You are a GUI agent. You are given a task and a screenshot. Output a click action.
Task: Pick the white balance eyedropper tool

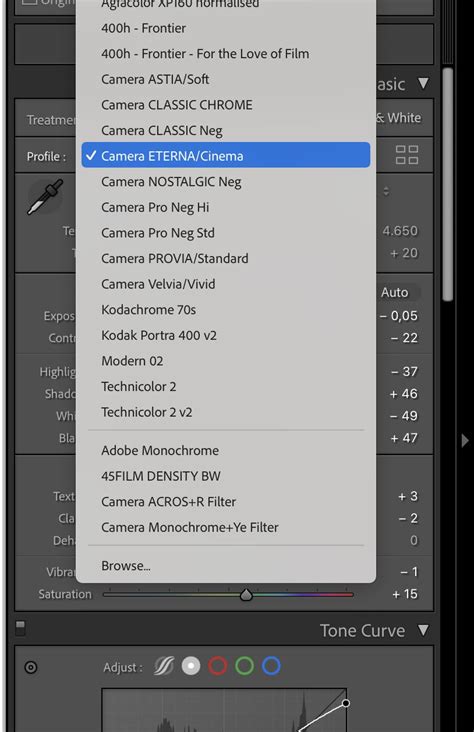(x=45, y=197)
